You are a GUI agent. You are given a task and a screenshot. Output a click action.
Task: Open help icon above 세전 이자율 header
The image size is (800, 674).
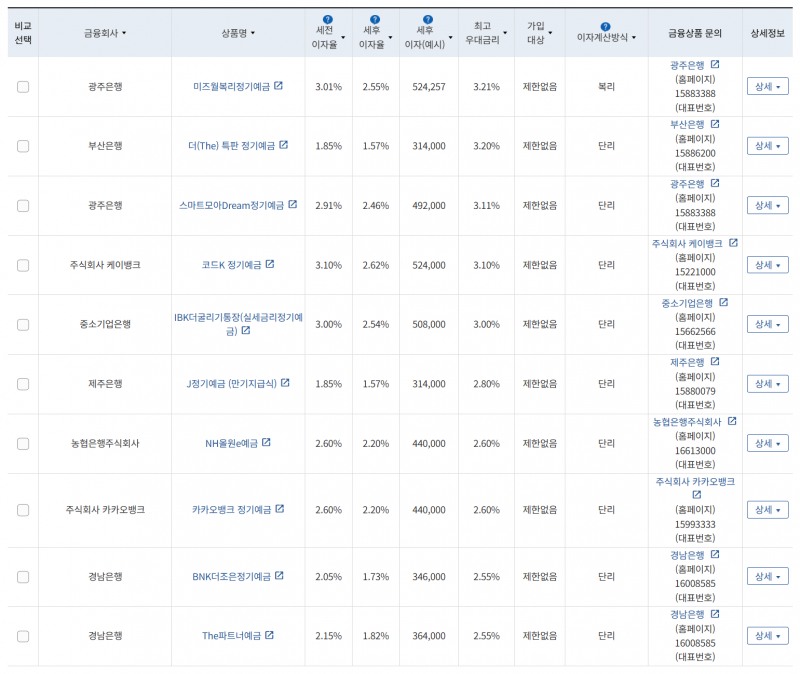(328, 20)
